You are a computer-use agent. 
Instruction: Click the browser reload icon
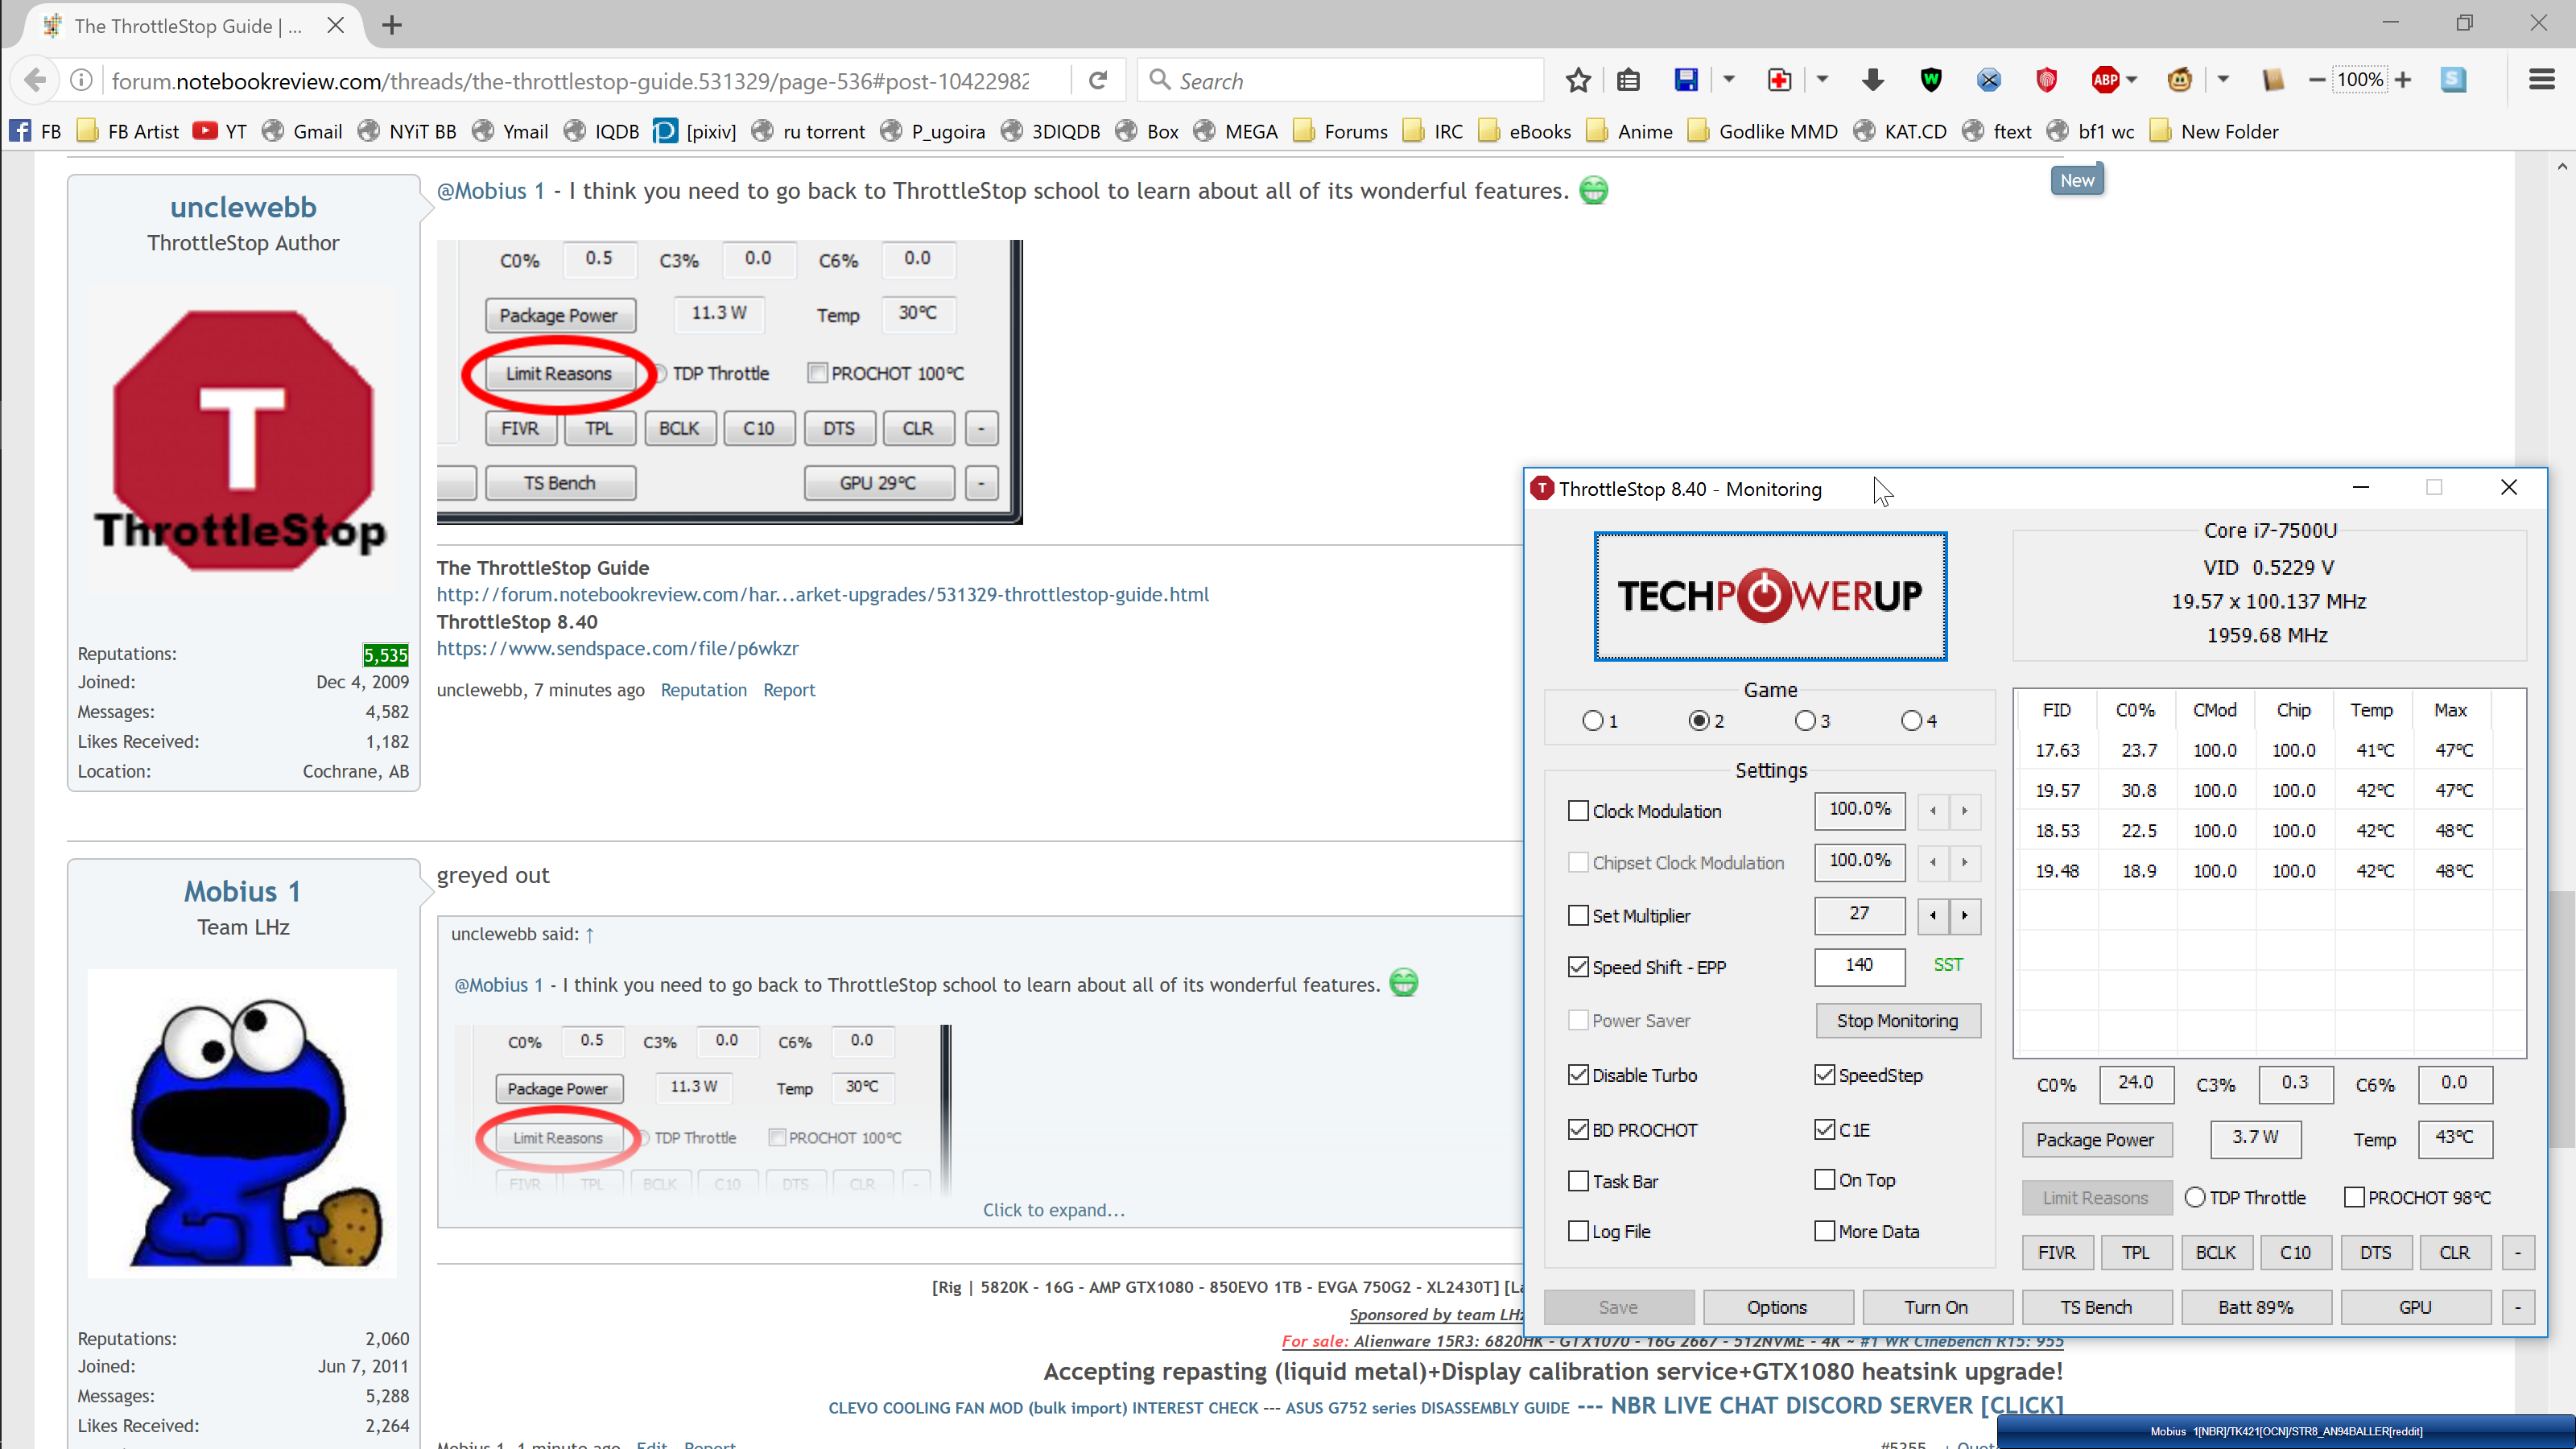pyautogui.click(x=1098, y=80)
